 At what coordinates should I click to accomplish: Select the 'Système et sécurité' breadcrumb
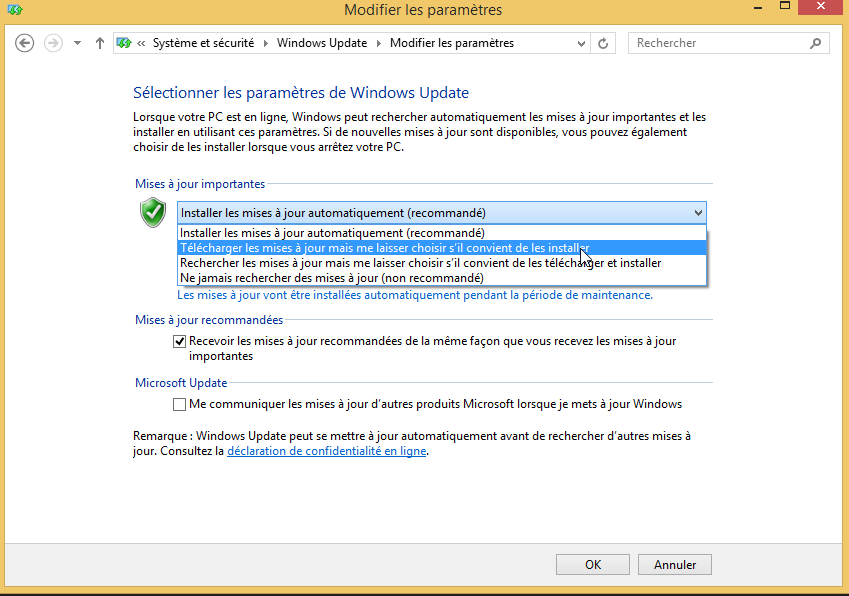point(203,43)
